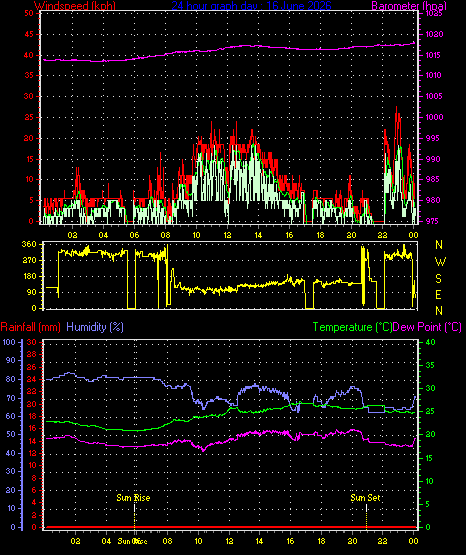Click the 270 wind direction degree label
This screenshot has width=466, height=555.
29,261
